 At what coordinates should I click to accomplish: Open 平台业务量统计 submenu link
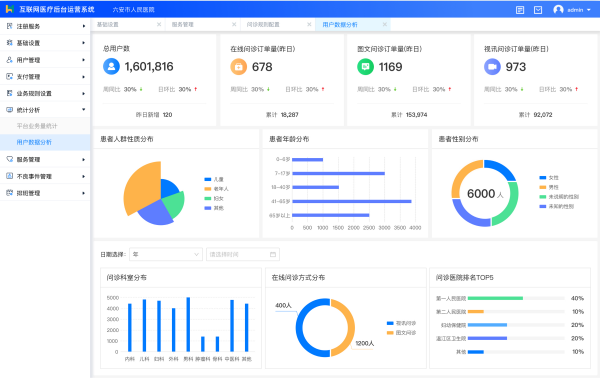(37, 126)
